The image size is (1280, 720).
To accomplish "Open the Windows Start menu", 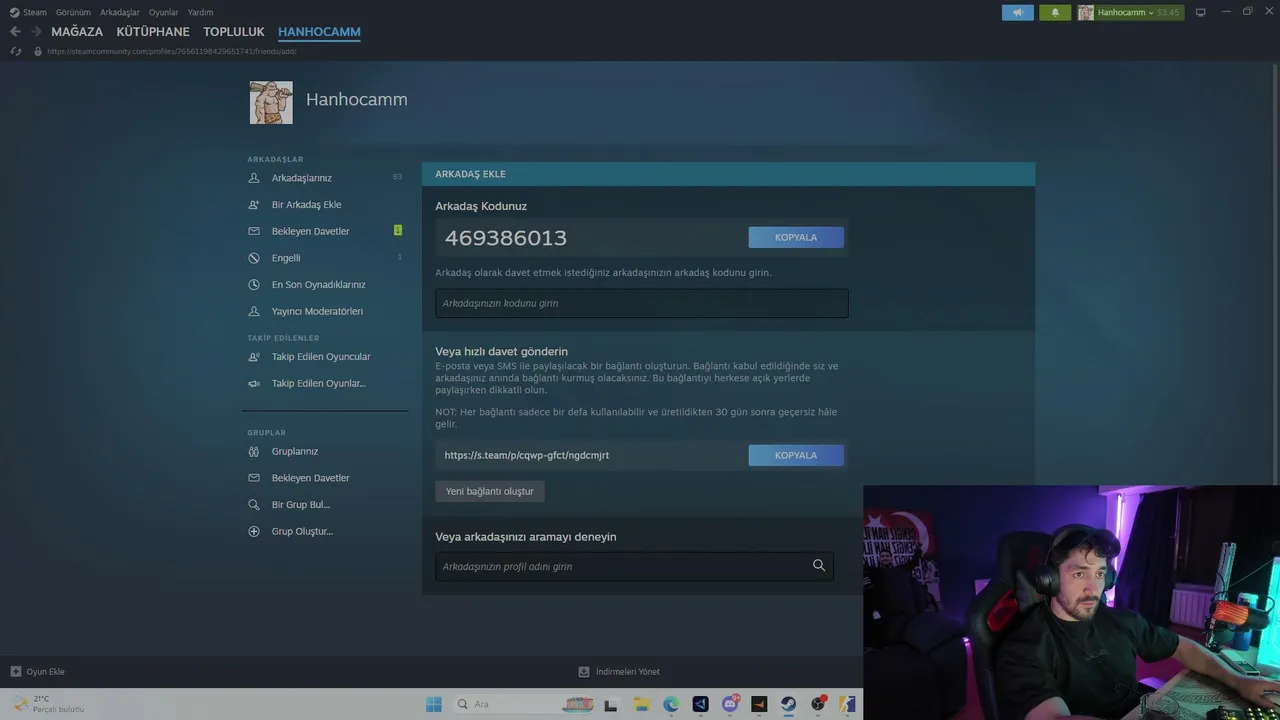I will pyautogui.click(x=433, y=704).
